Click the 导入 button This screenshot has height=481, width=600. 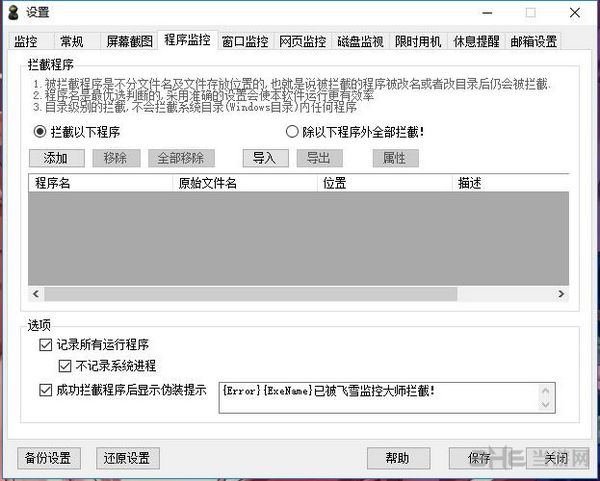pos(266,158)
